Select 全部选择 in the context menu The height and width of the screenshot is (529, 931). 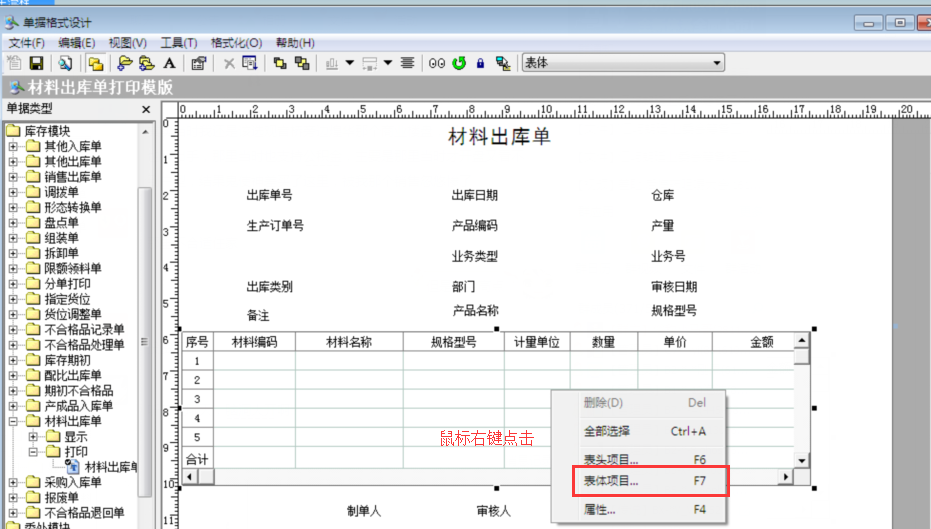coord(607,431)
